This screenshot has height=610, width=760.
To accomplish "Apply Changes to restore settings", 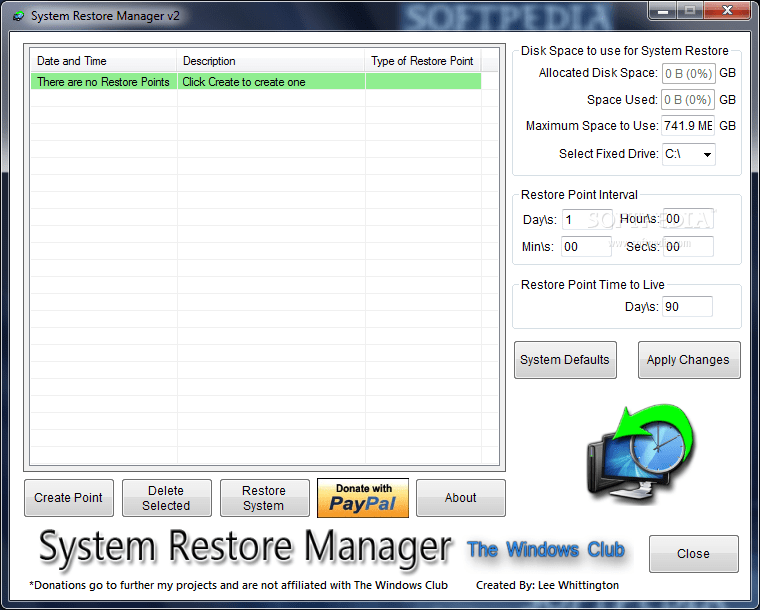I will point(689,360).
